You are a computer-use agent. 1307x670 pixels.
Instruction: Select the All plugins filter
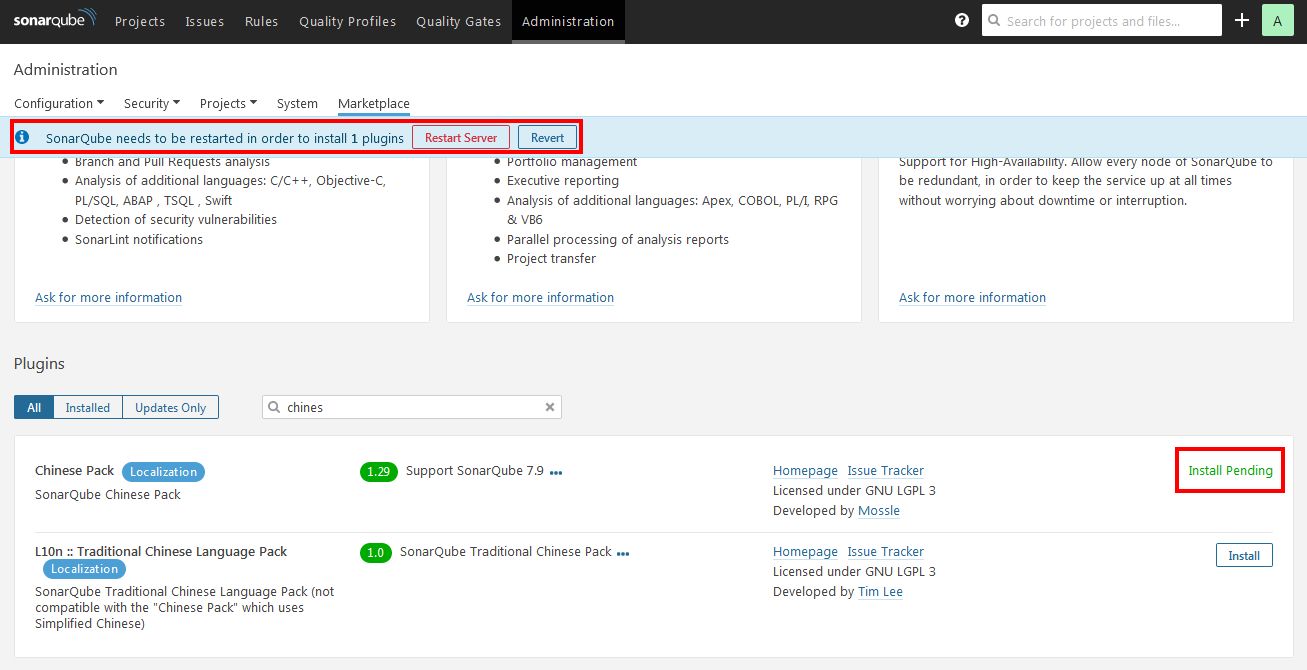pyautogui.click(x=34, y=407)
